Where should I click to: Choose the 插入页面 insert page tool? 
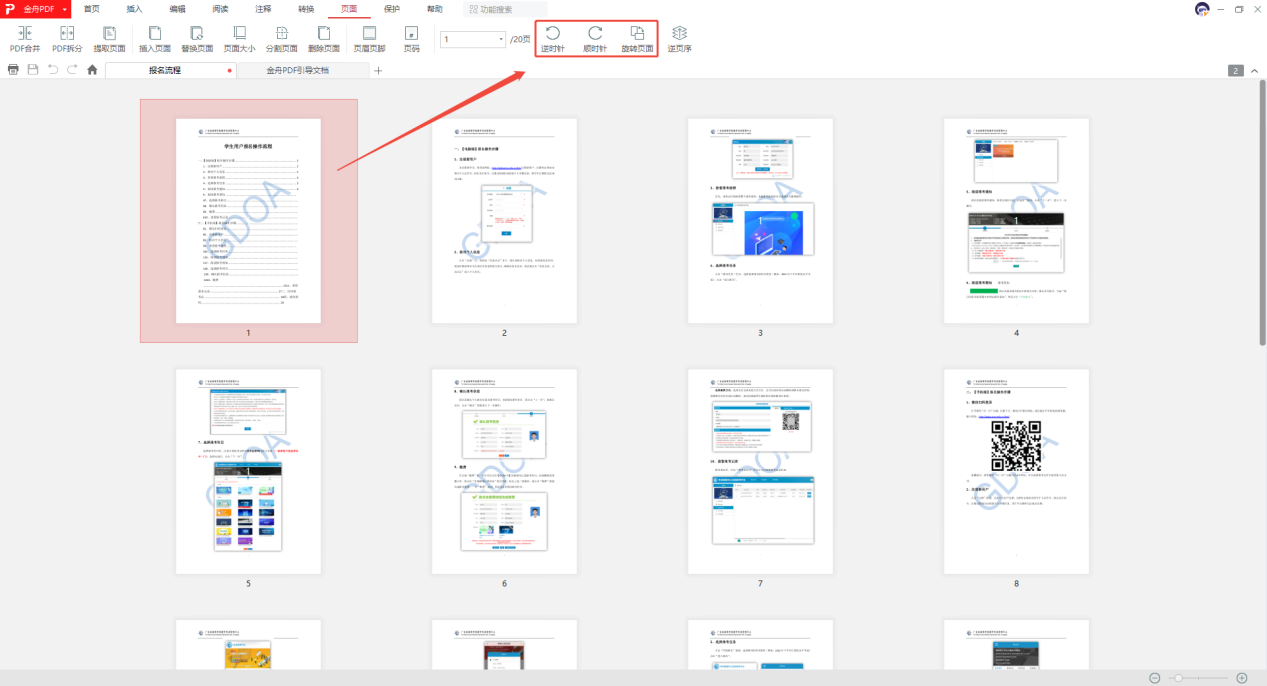[155, 39]
